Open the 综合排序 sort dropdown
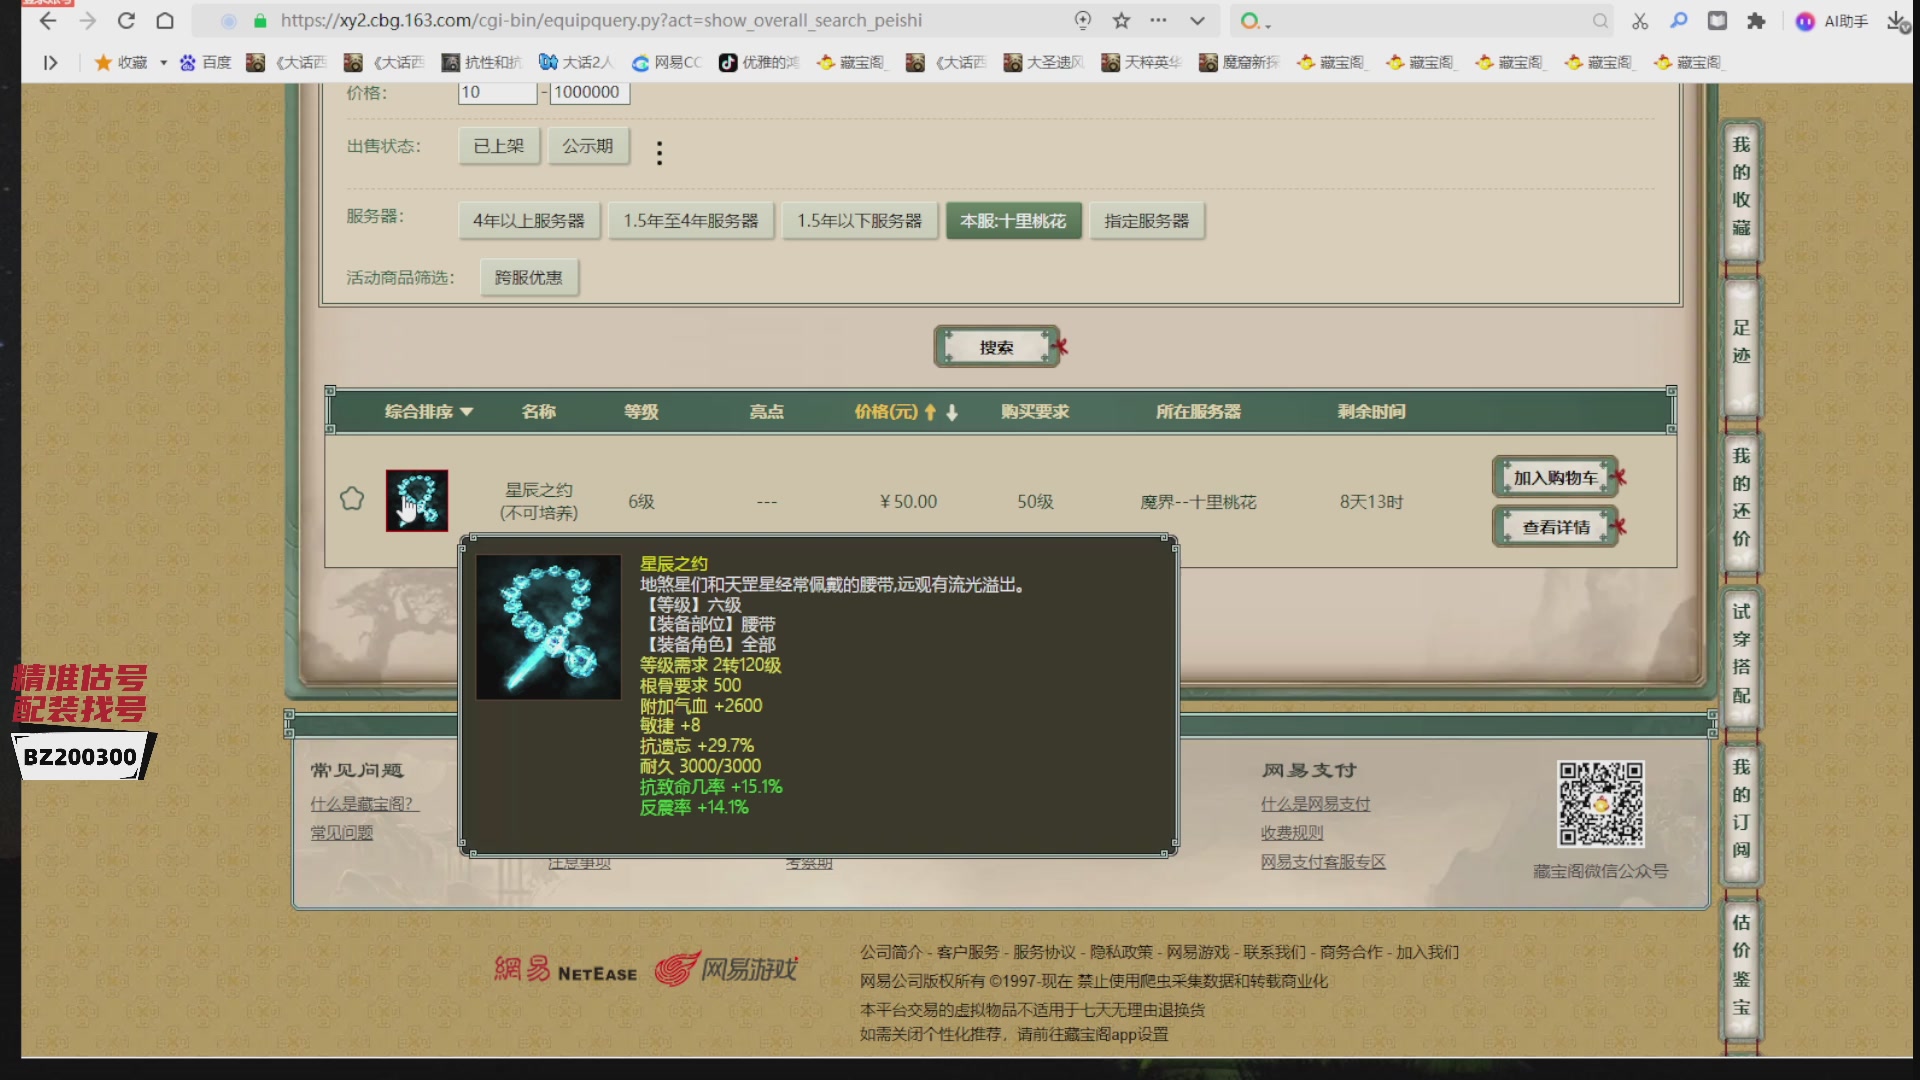This screenshot has height=1080, width=1920. tap(428, 411)
